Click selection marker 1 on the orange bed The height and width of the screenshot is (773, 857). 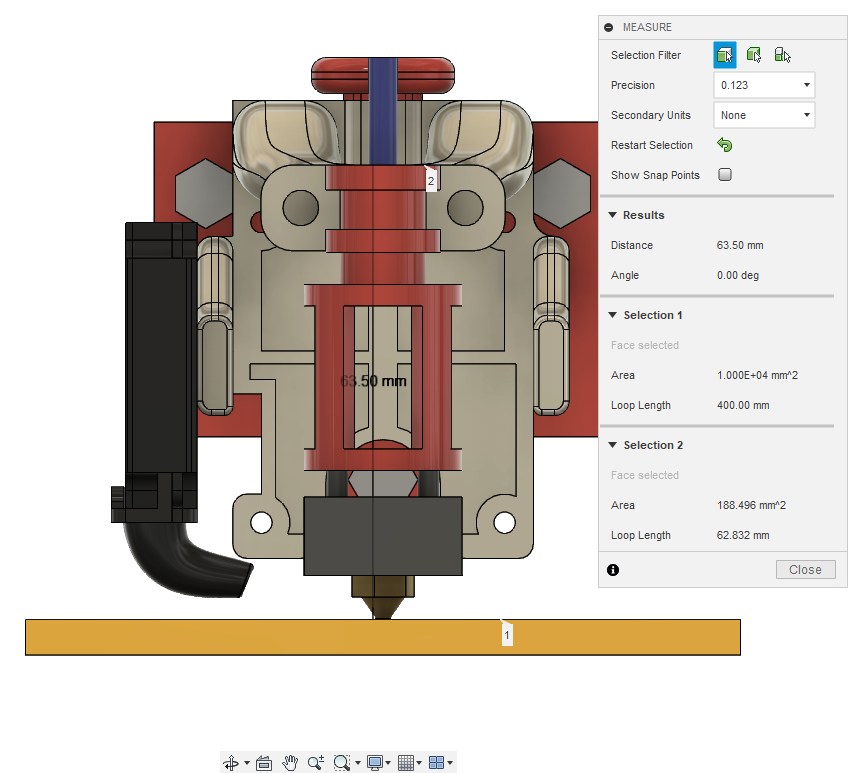[507, 635]
